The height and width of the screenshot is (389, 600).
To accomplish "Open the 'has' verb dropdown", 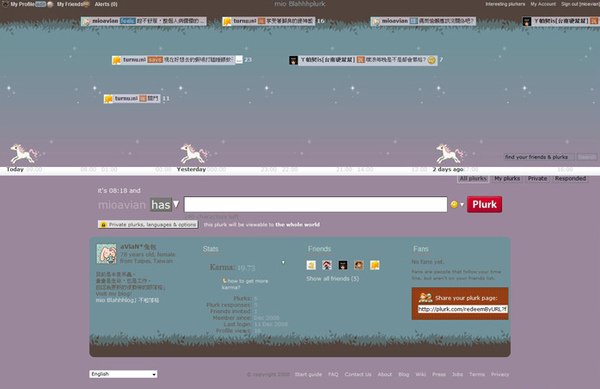I will (165, 205).
